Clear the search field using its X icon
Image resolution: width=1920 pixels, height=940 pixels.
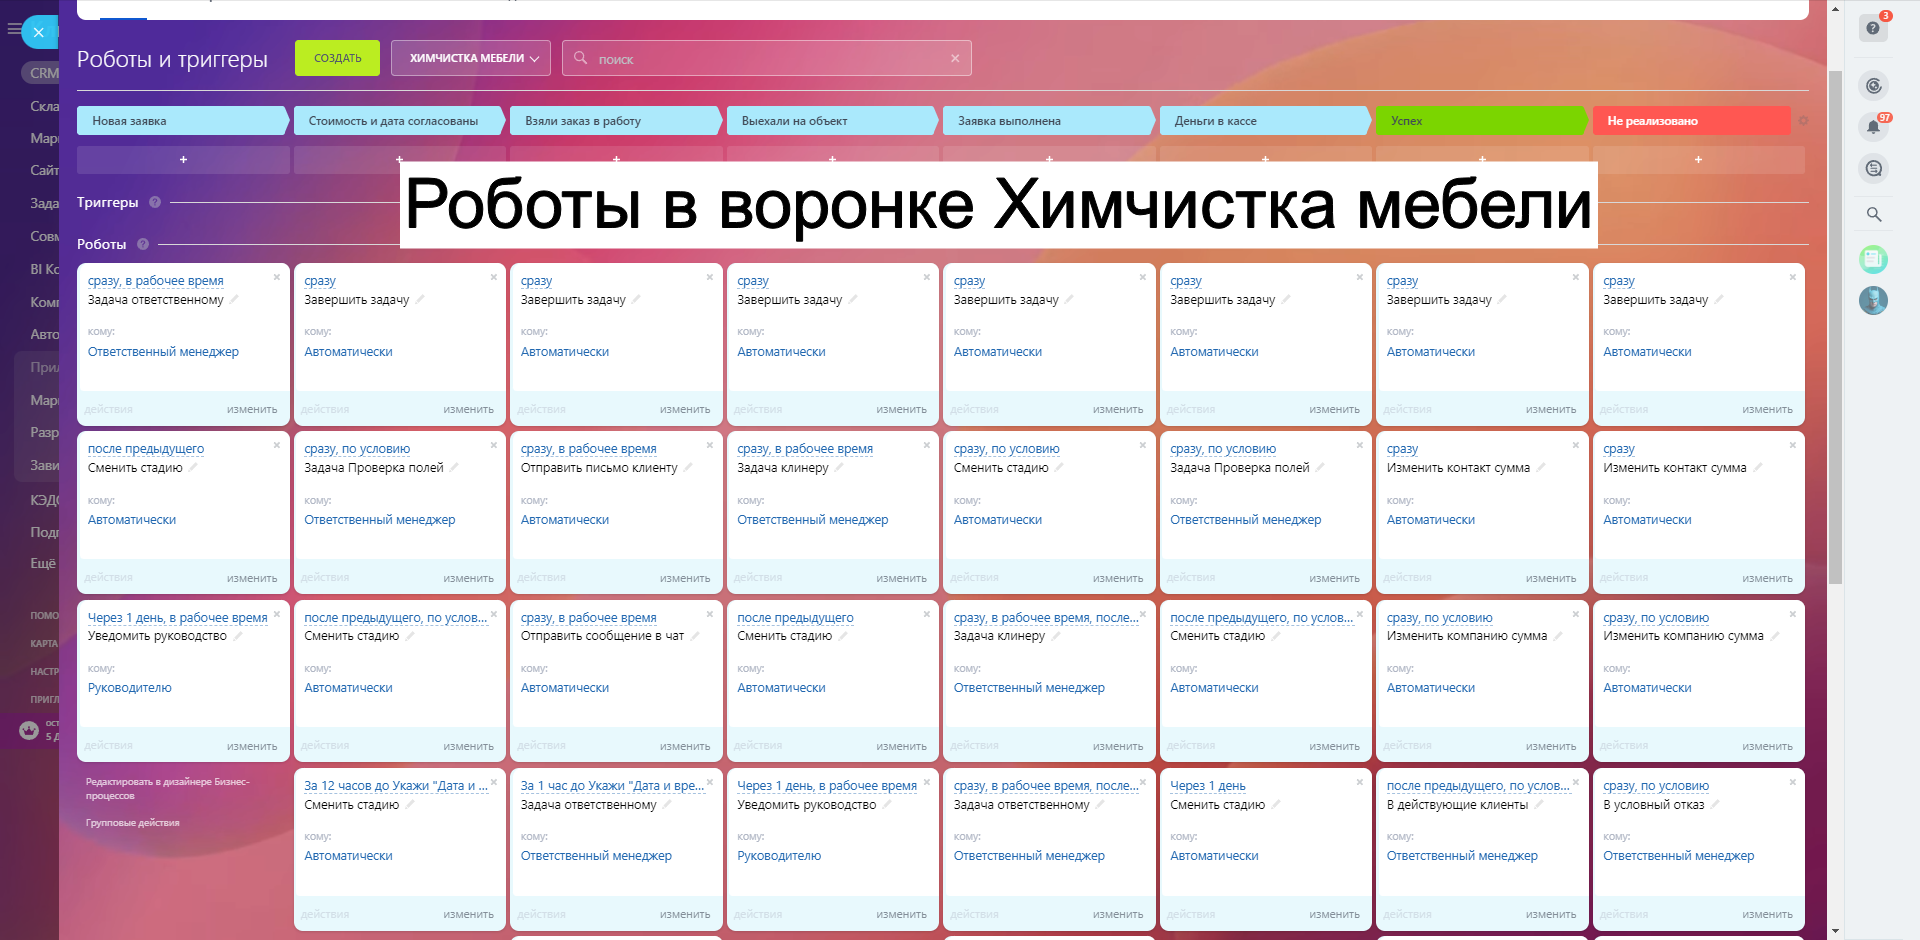point(955,59)
